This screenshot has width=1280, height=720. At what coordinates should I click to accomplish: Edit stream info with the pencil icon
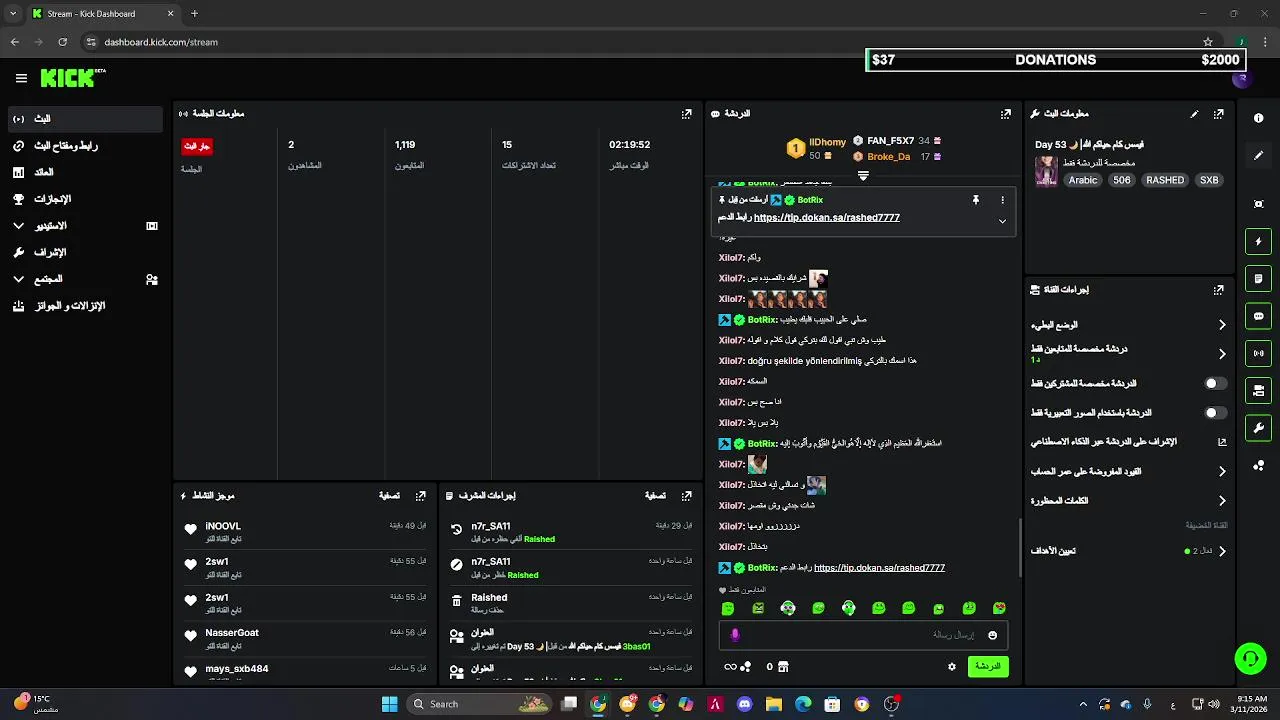pos(1194,114)
